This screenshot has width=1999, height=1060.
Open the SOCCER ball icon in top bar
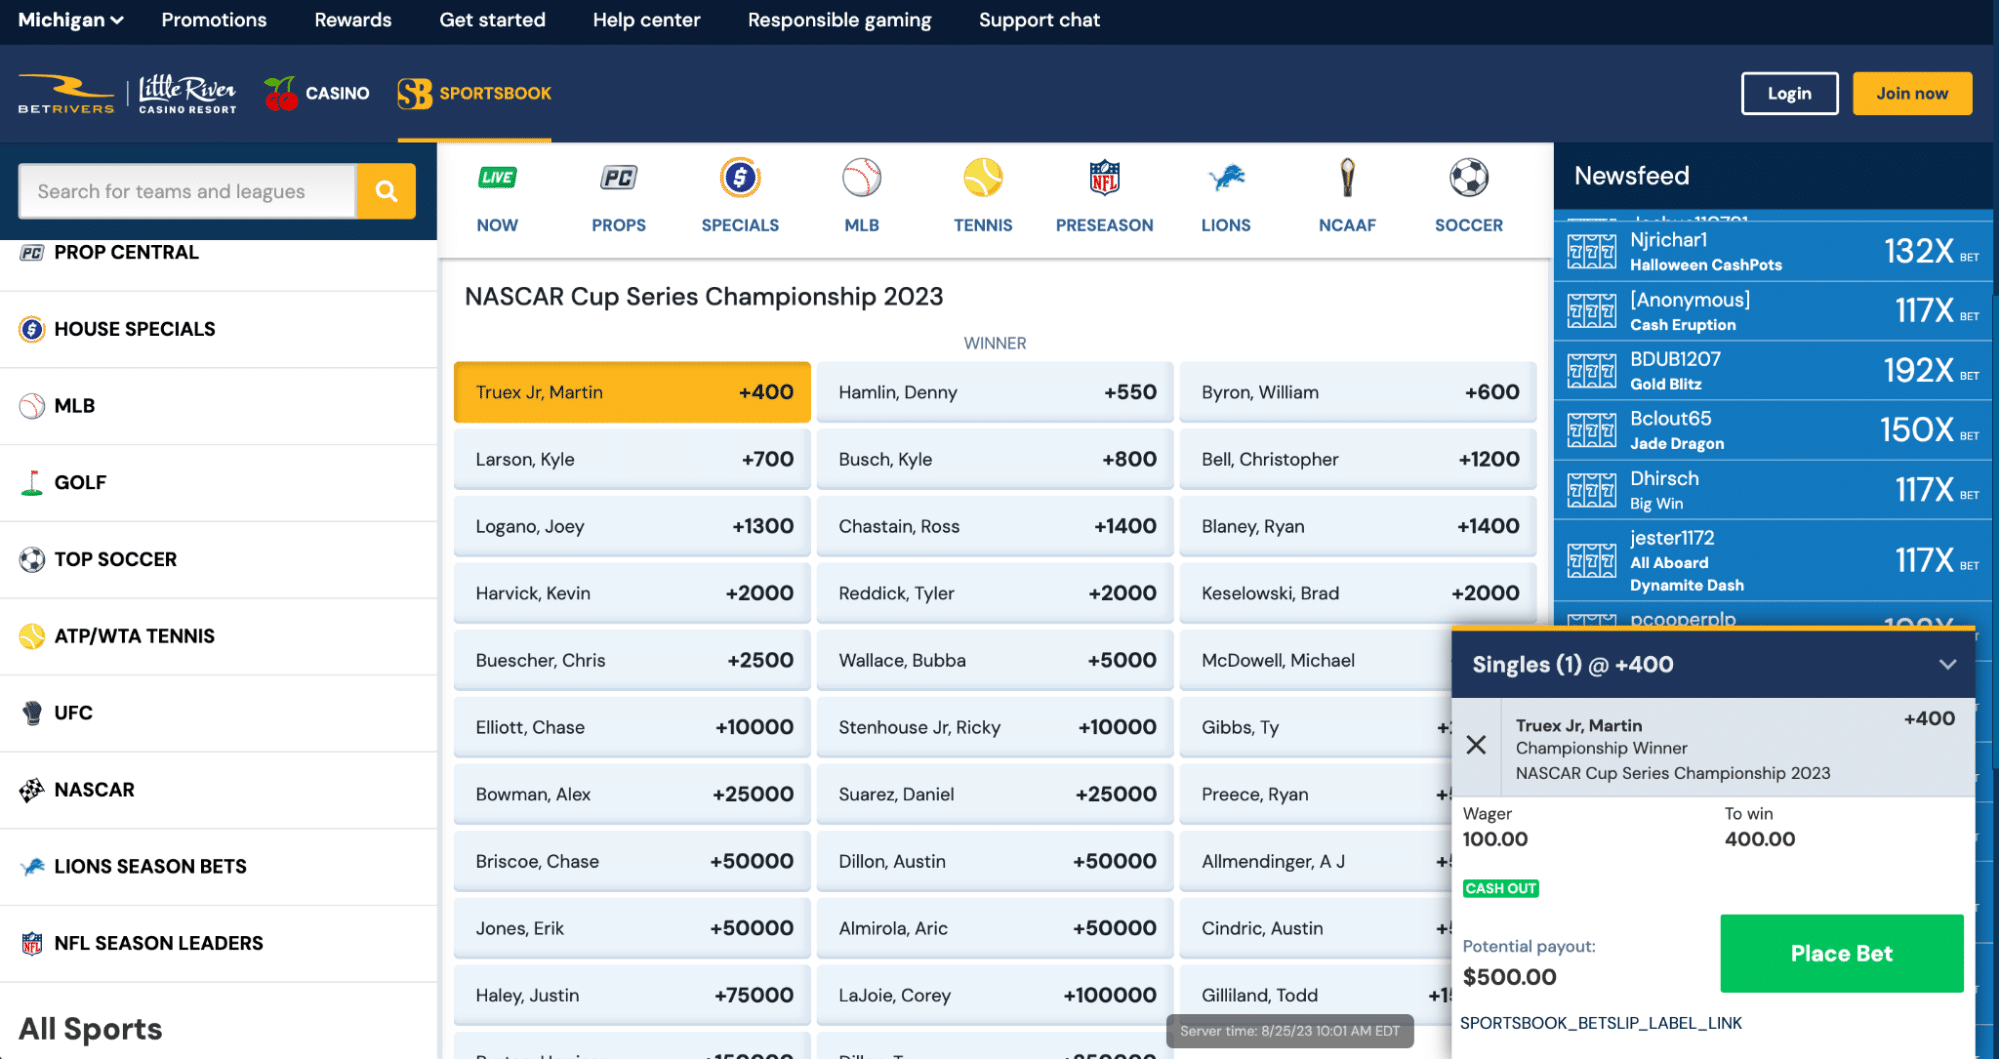[1469, 178]
